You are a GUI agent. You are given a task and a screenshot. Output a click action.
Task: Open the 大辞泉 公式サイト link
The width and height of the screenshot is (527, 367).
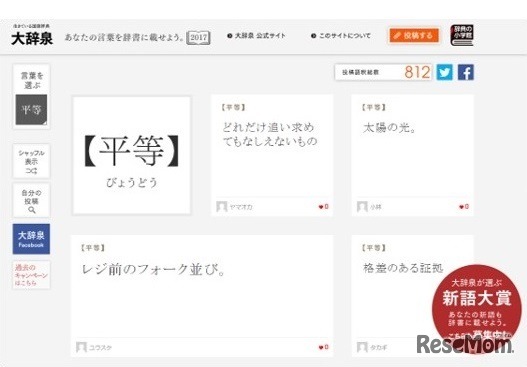click(256, 36)
